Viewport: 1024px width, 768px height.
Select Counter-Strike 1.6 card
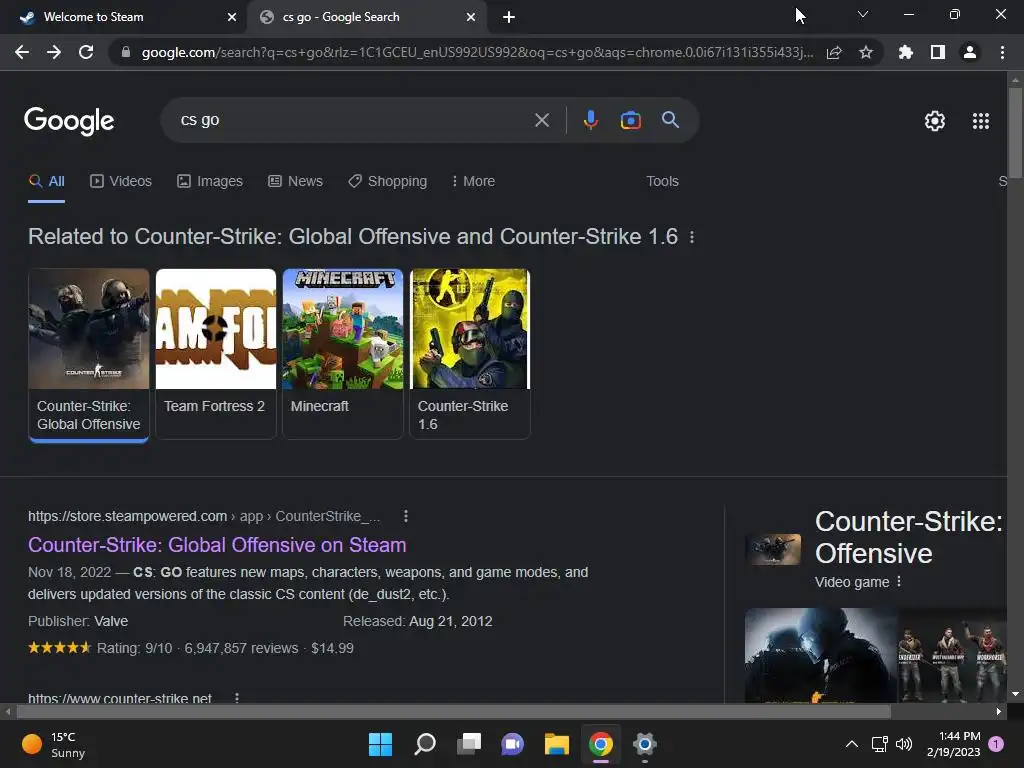(x=470, y=354)
